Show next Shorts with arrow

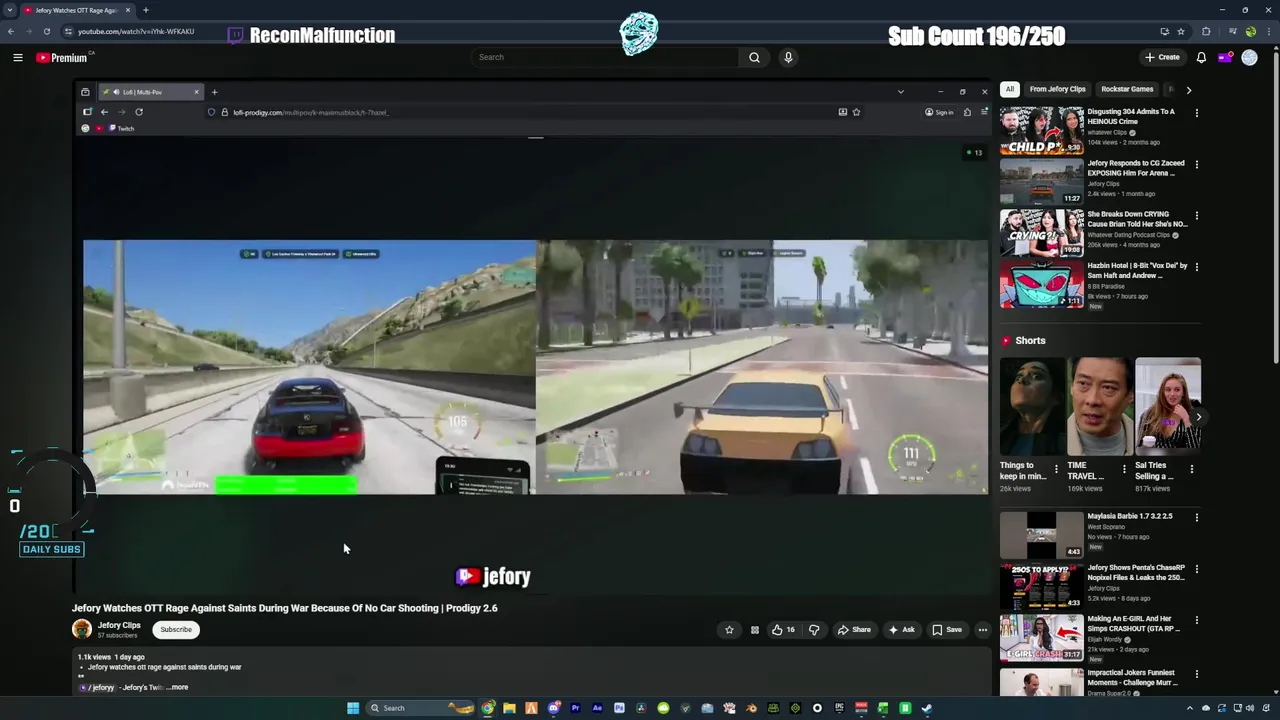pos(1198,417)
